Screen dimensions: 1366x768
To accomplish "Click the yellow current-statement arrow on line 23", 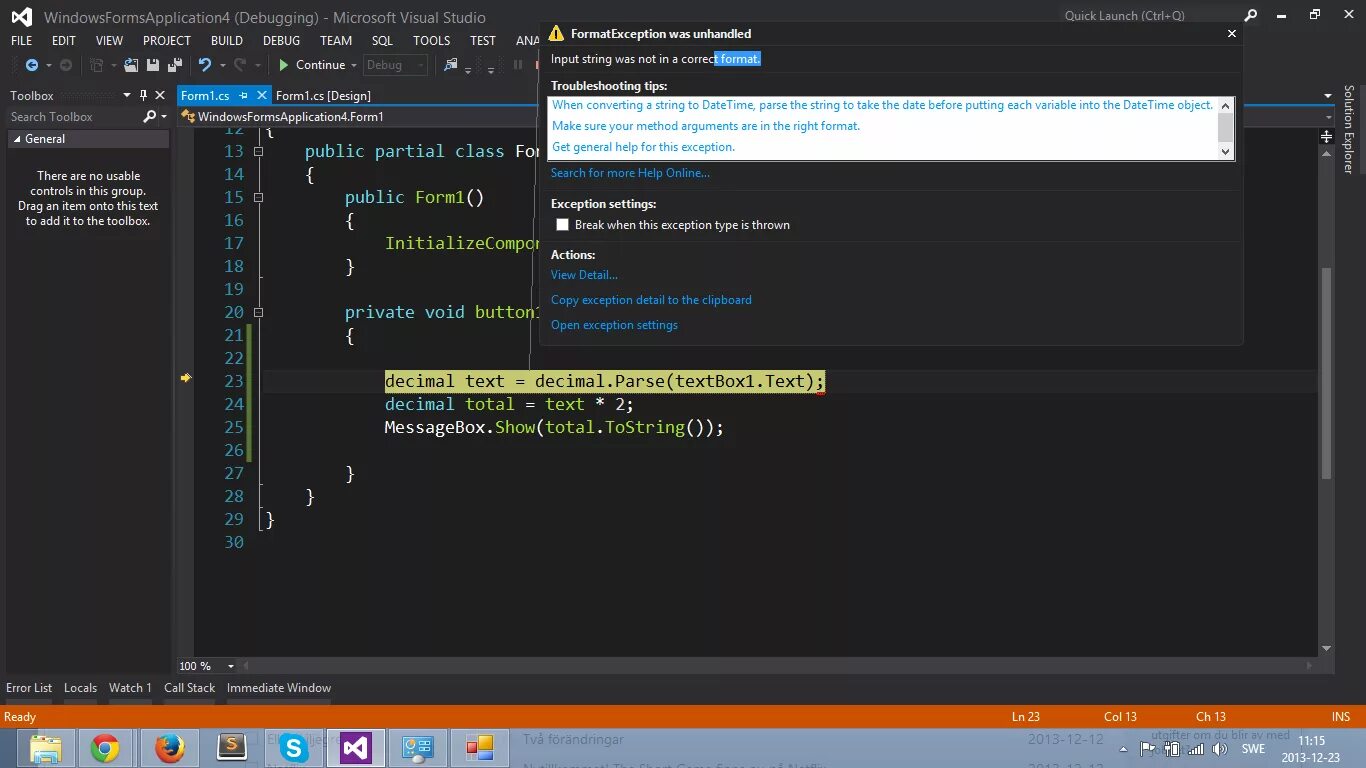I will 185,378.
